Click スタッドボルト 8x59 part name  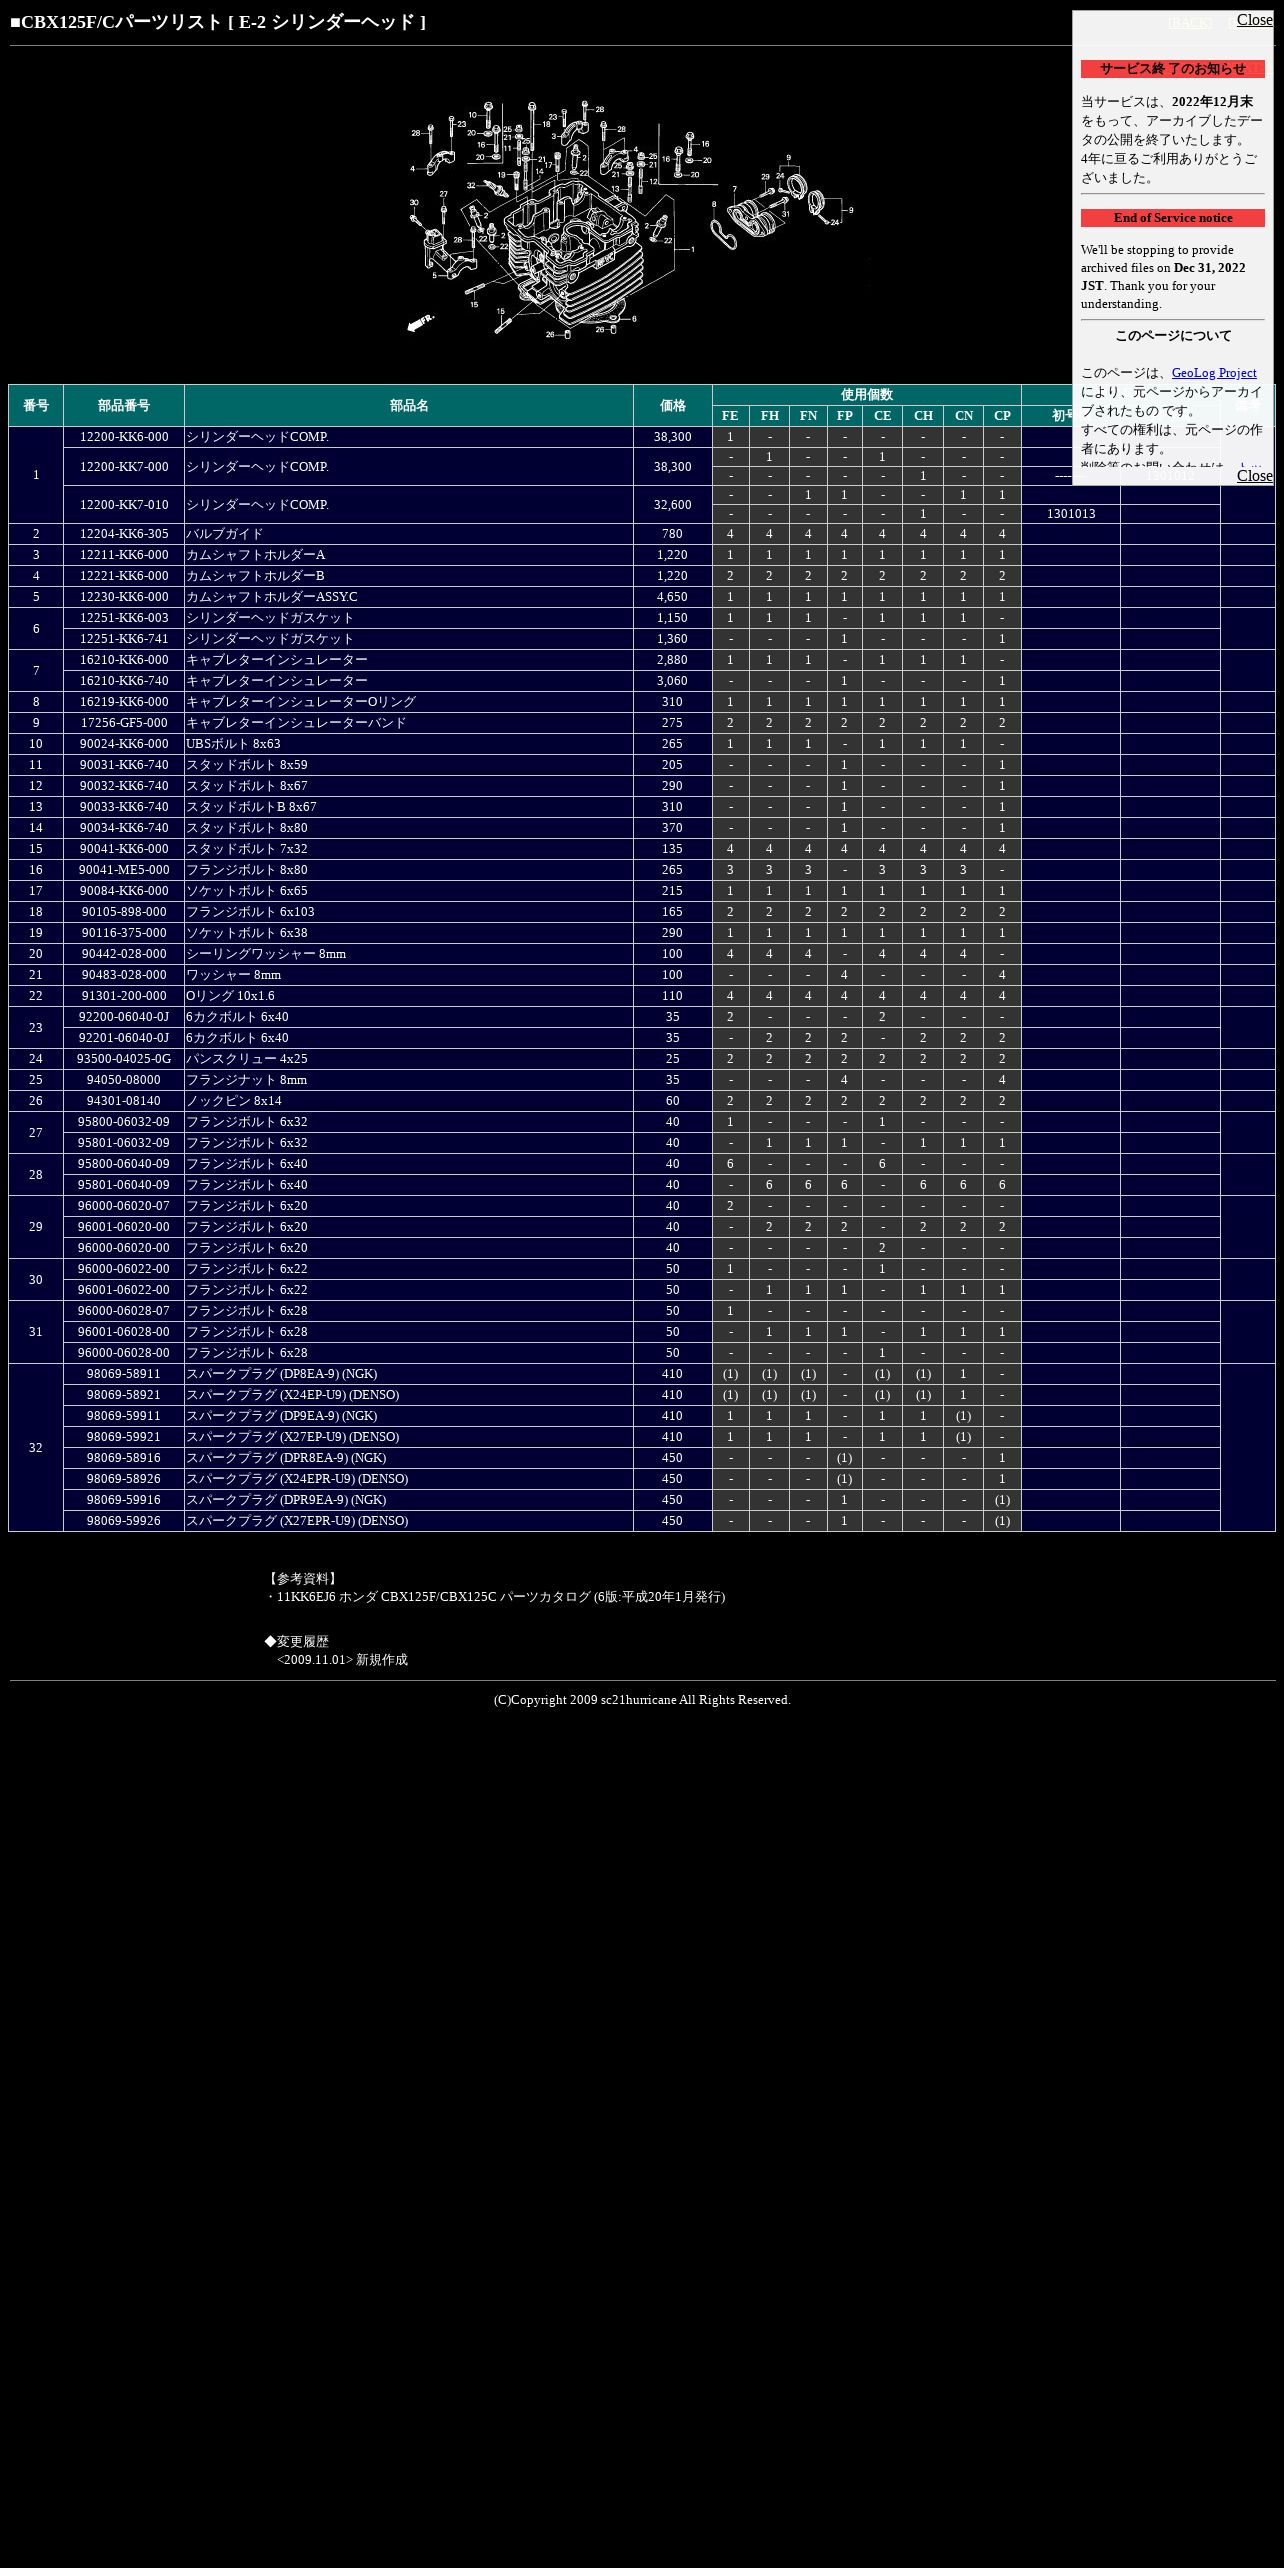246,765
